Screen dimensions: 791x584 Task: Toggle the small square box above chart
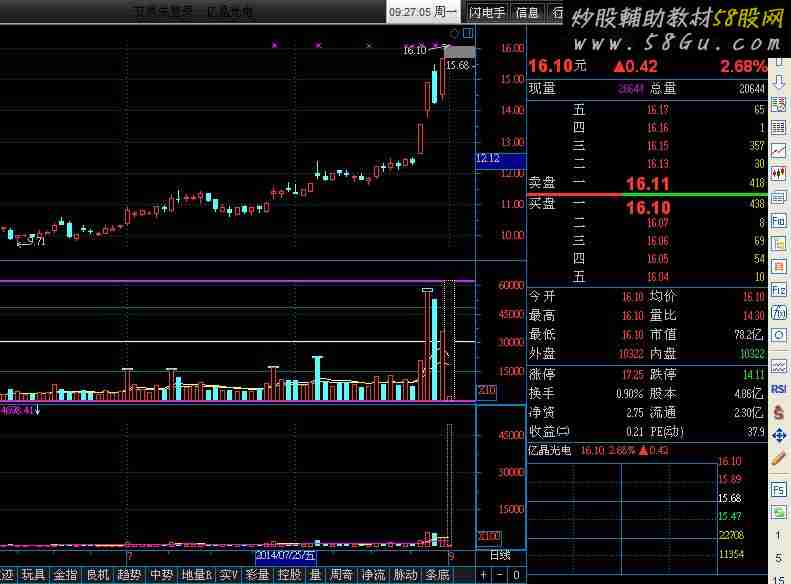(466, 33)
